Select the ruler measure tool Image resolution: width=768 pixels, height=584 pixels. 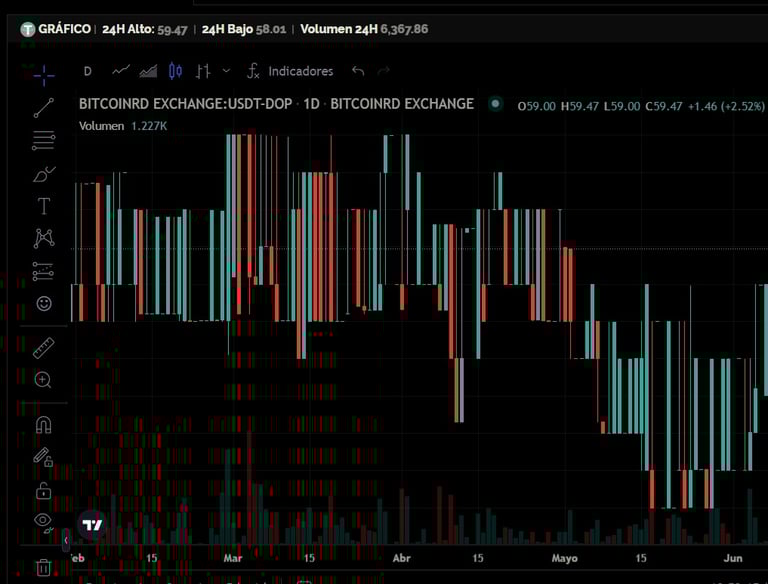[43, 348]
